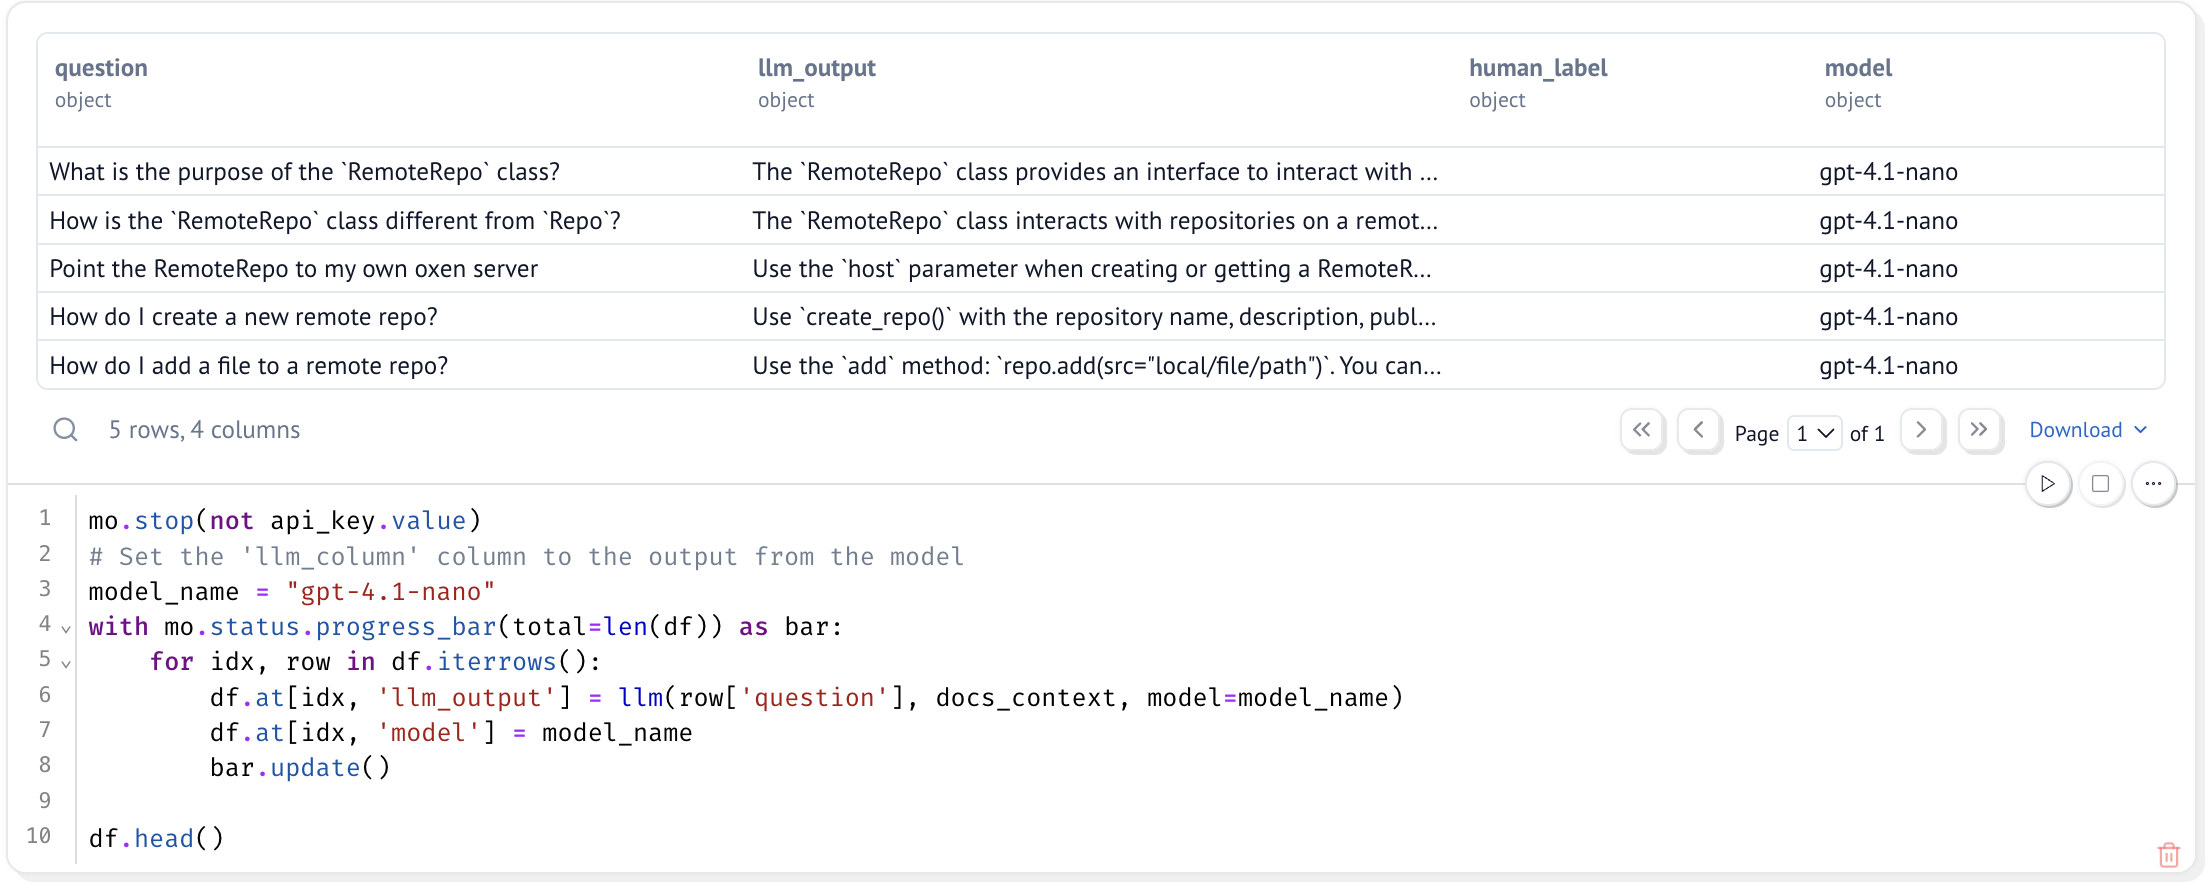Open the cell actions ellipsis menu
Viewport: 2206px width, 884px height.
click(x=2153, y=484)
